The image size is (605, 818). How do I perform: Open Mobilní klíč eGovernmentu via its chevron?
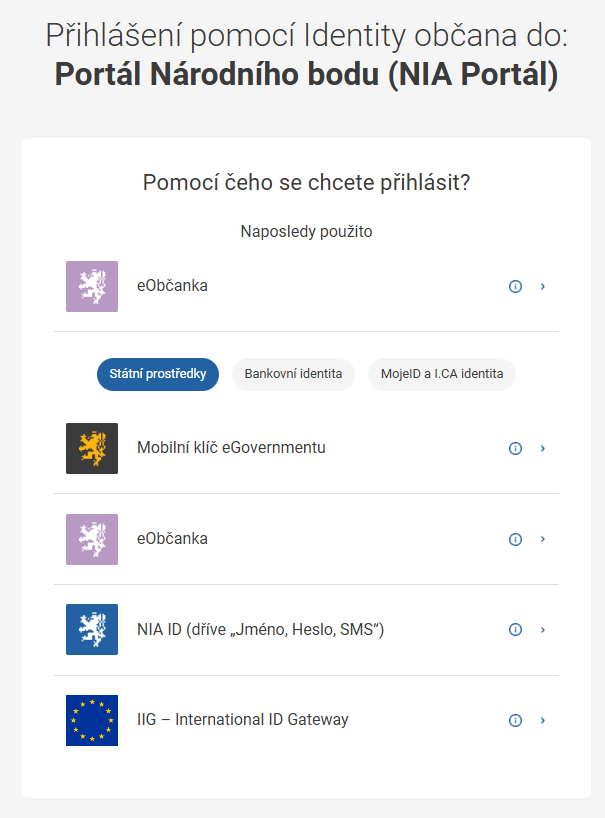pyautogui.click(x=543, y=448)
